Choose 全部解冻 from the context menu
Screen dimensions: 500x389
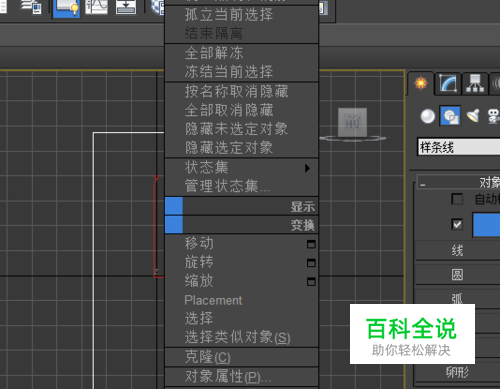pyautogui.click(x=242, y=53)
